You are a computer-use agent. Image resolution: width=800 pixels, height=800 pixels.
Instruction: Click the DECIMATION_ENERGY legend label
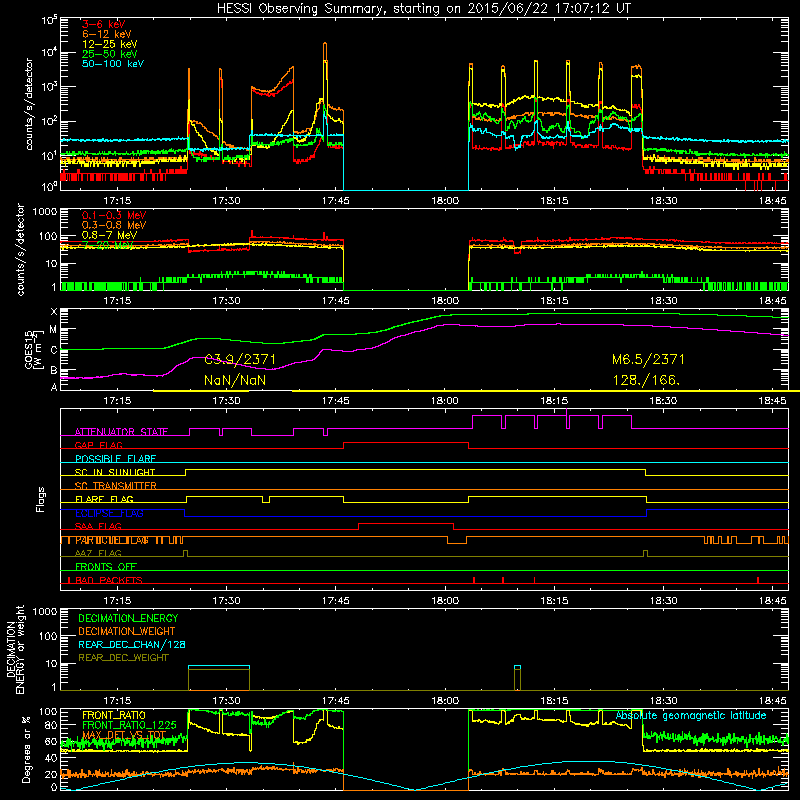tap(128, 618)
